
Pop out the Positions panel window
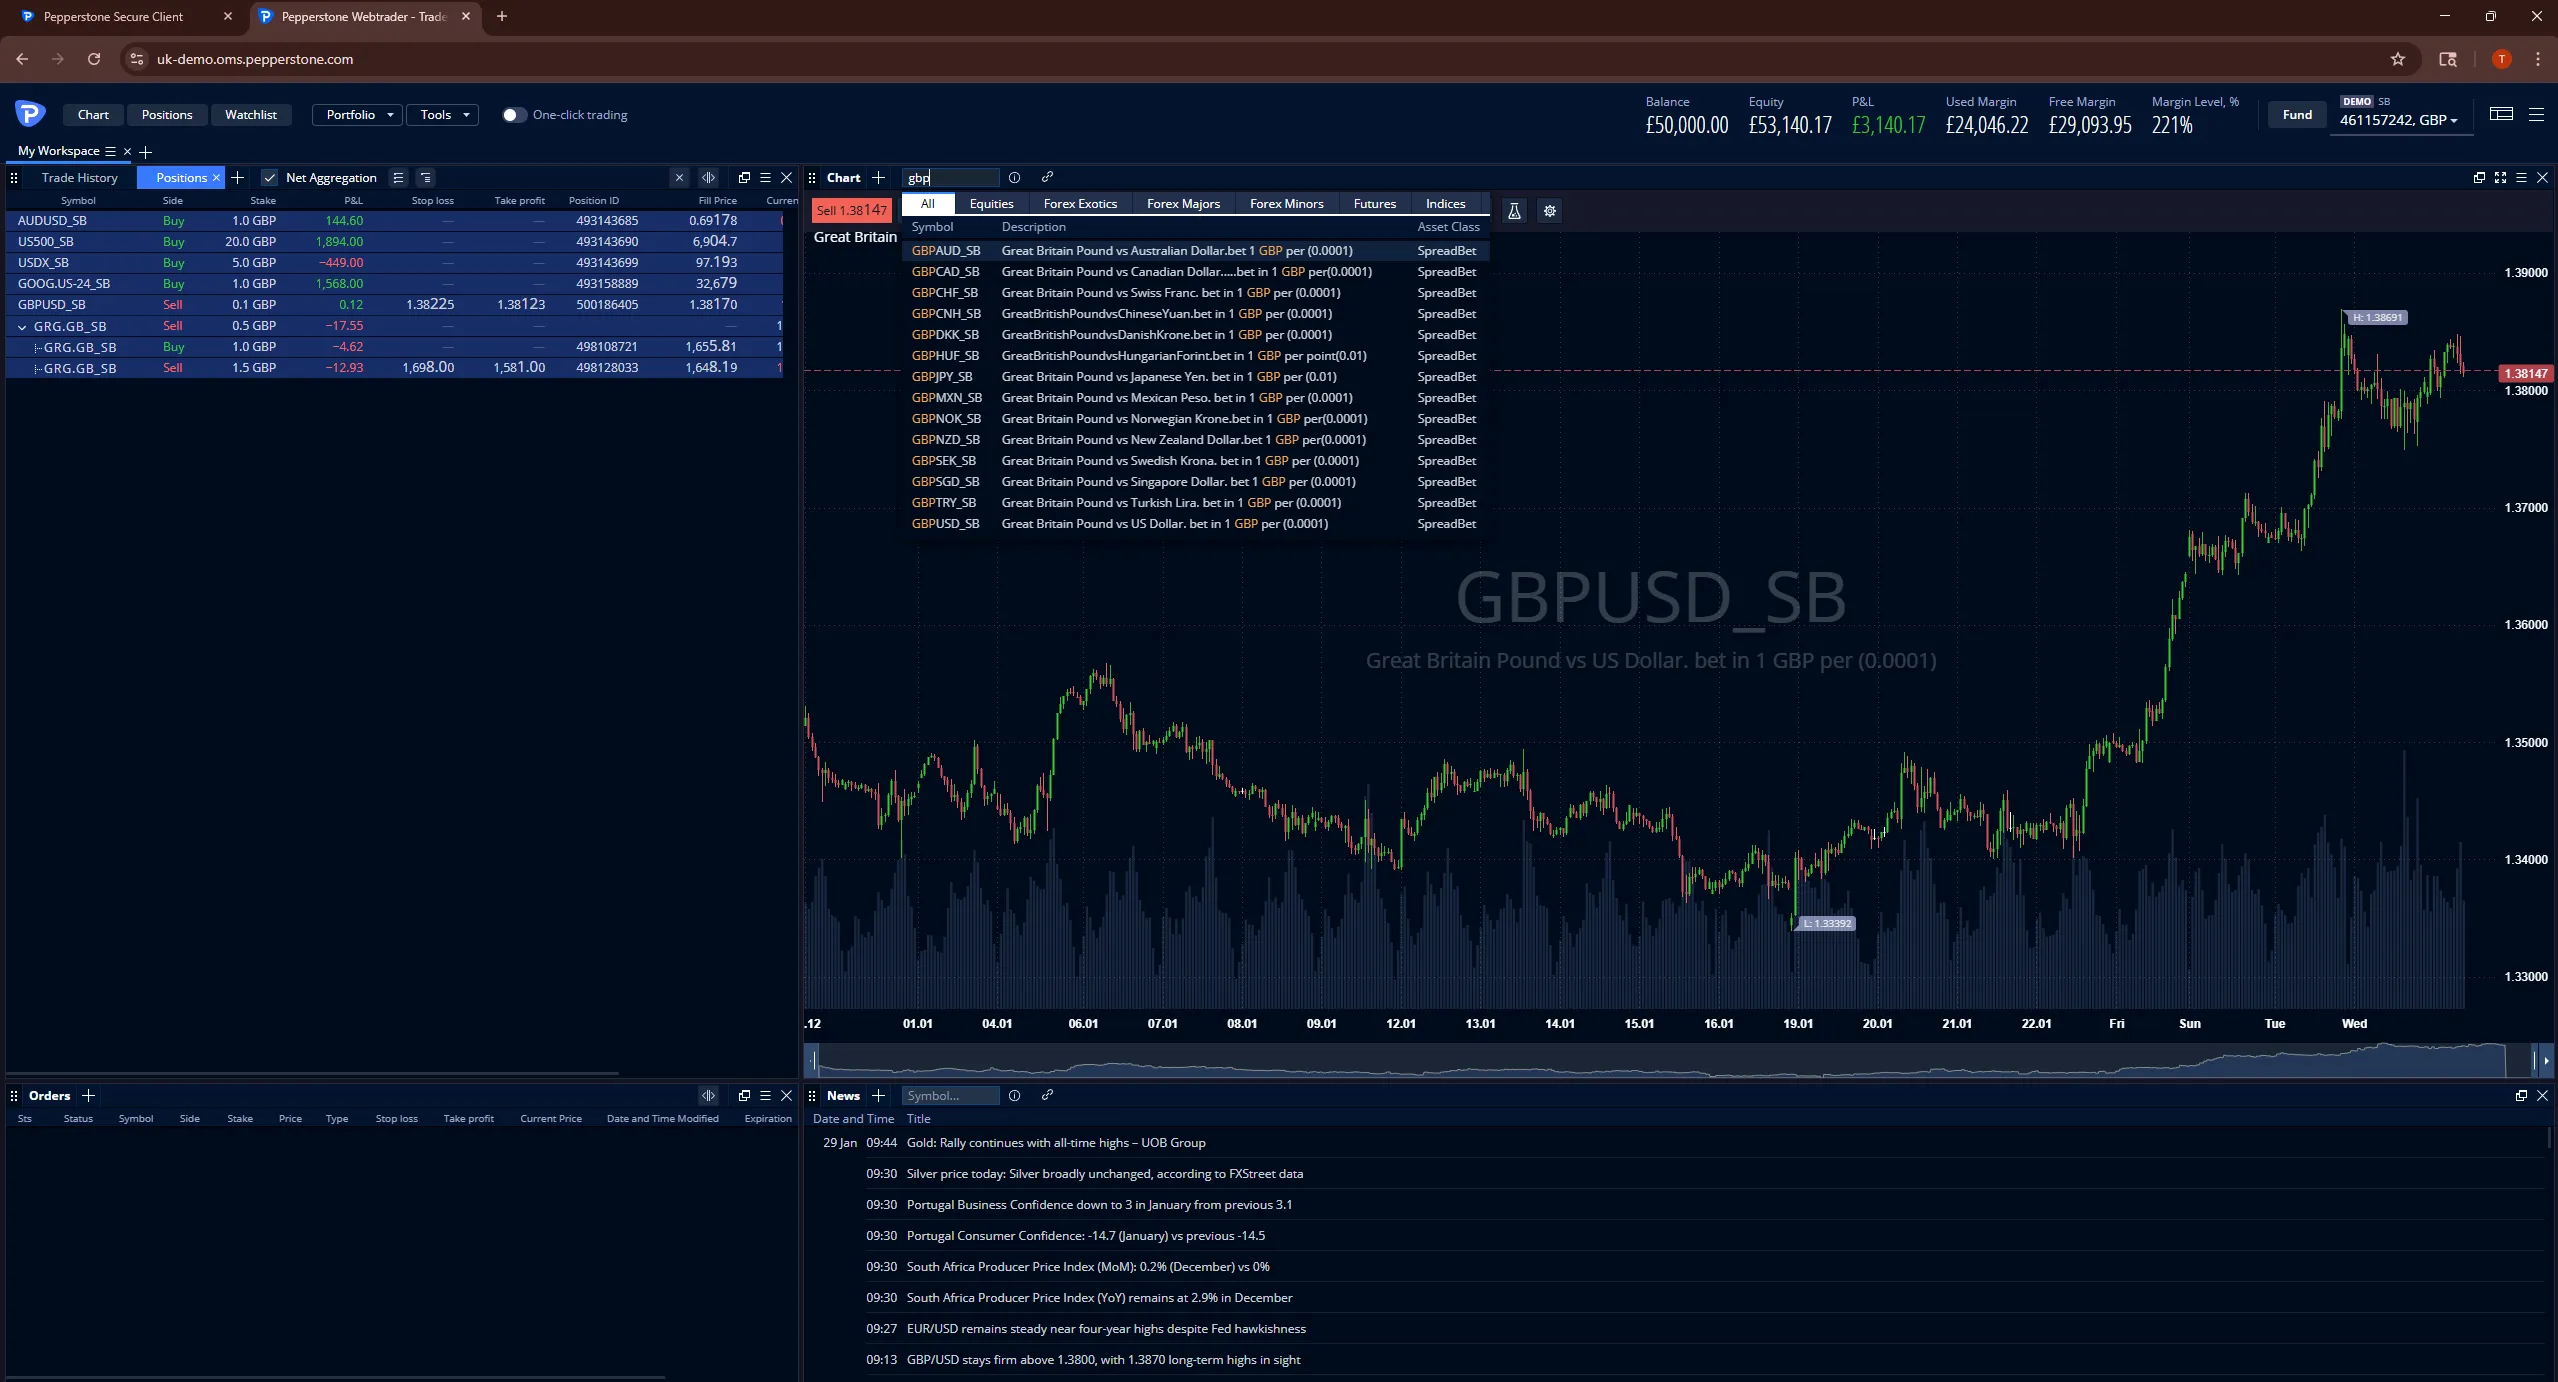pyautogui.click(x=744, y=177)
